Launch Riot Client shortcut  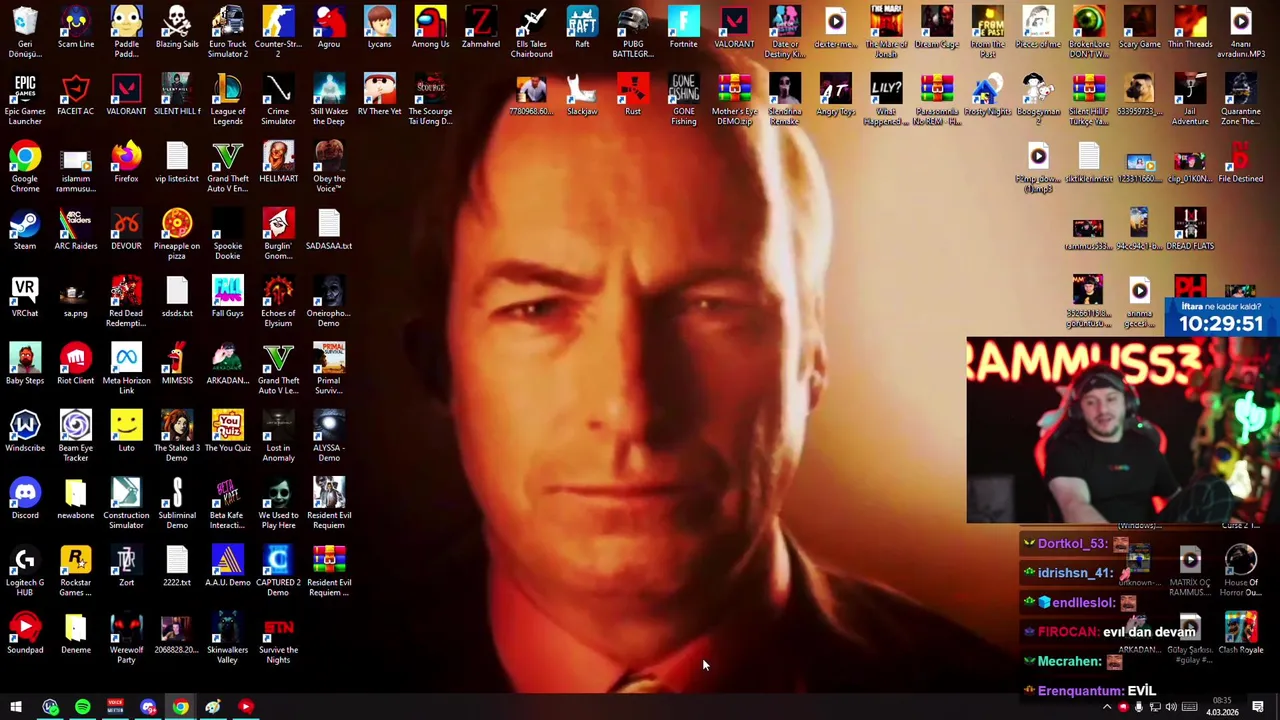point(76,364)
